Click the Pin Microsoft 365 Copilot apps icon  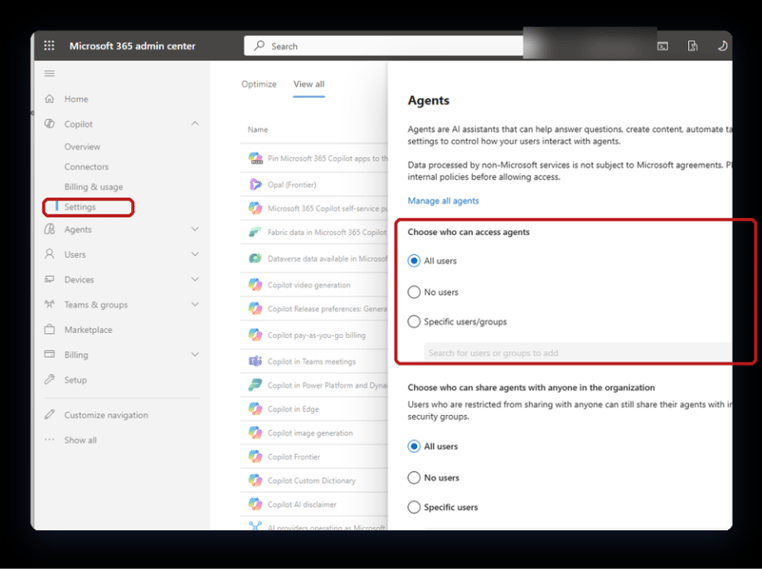click(x=256, y=158)
